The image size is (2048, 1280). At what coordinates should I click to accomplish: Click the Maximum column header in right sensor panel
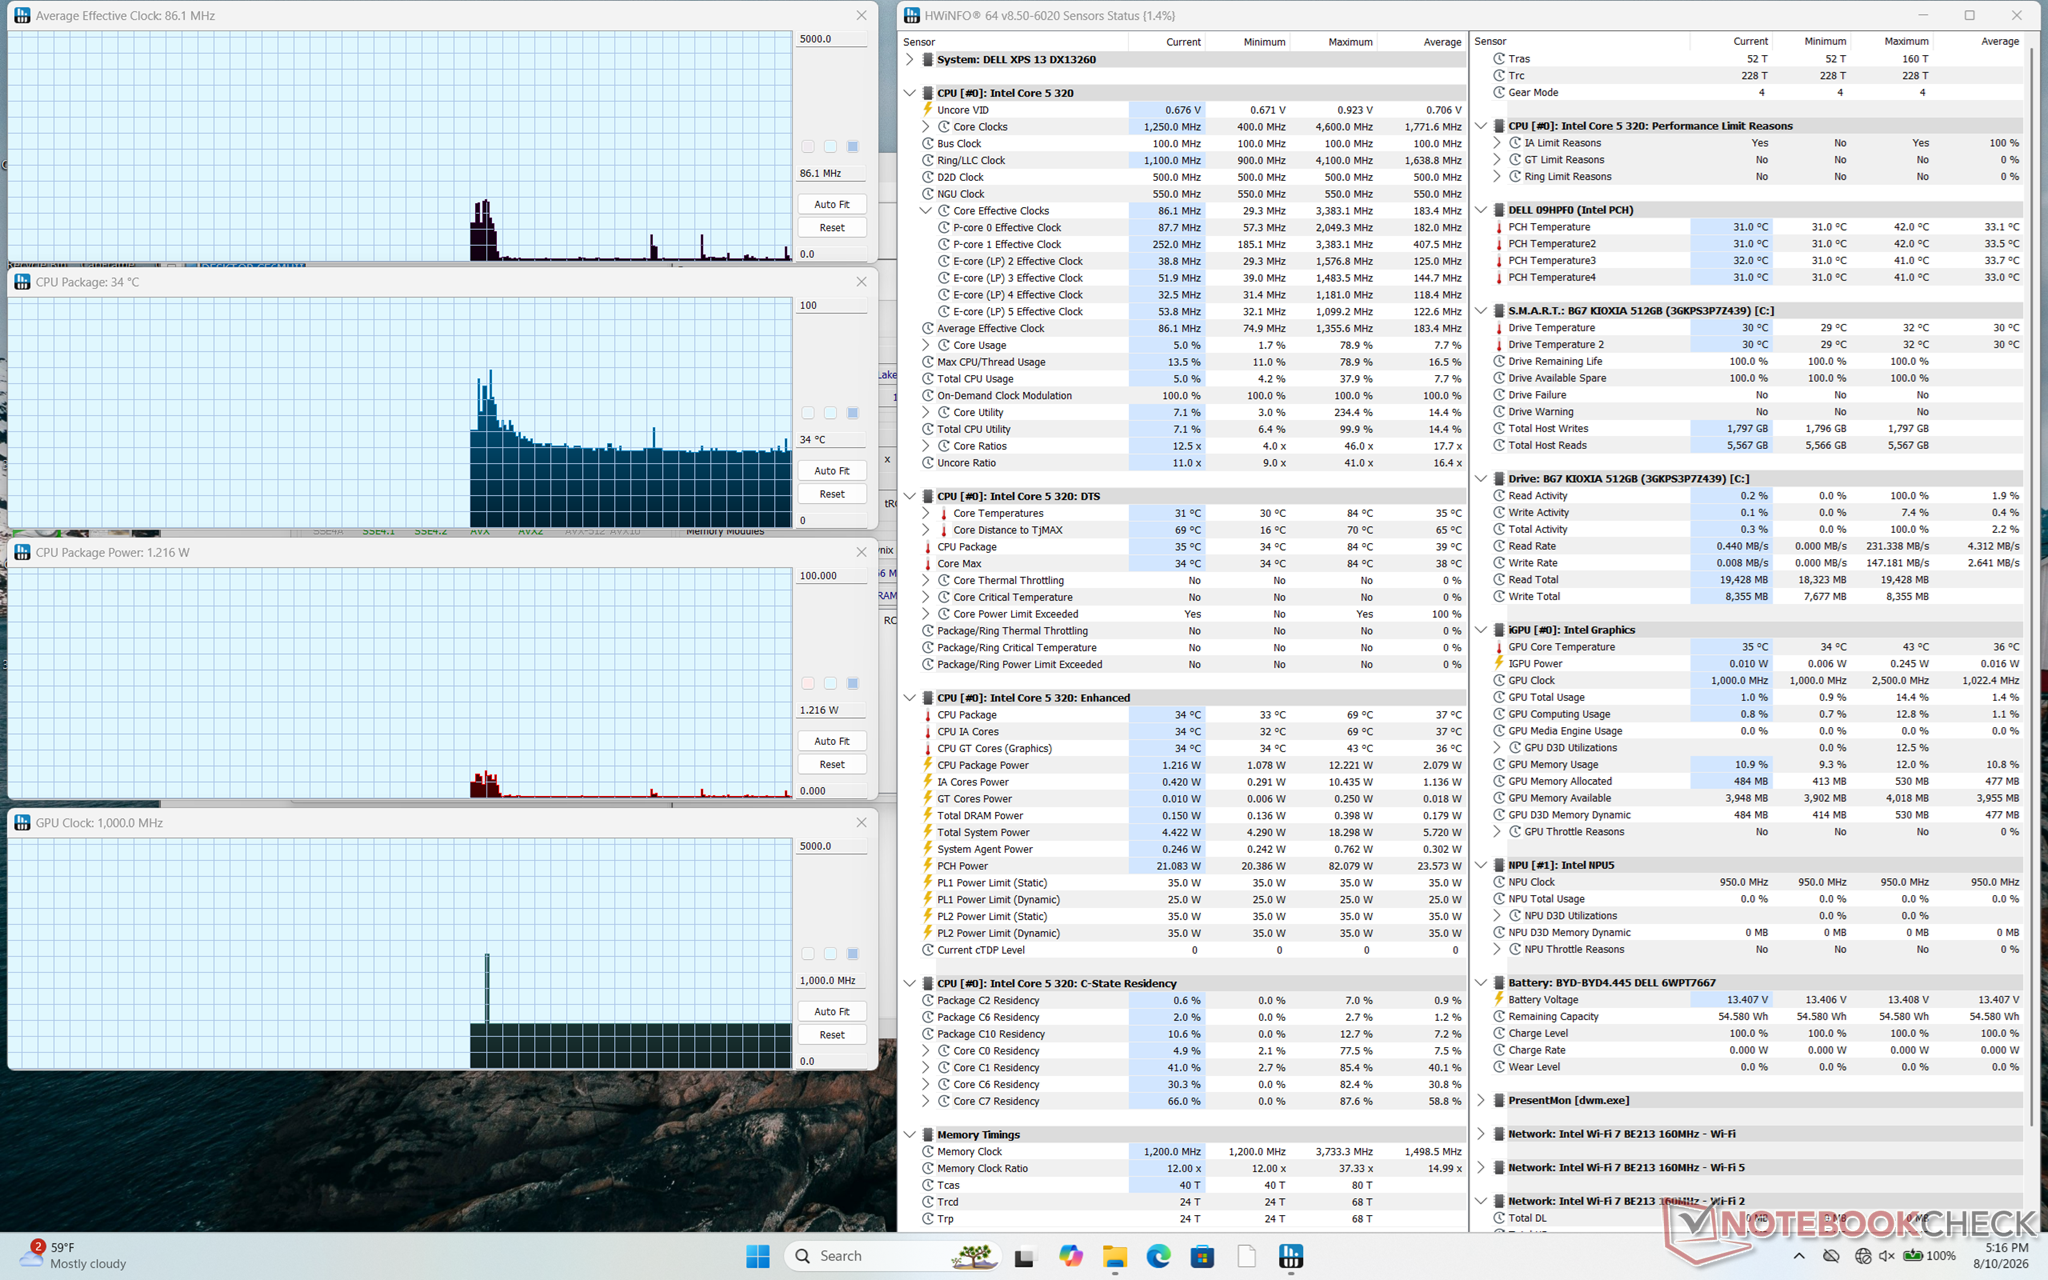point(1890,42)
